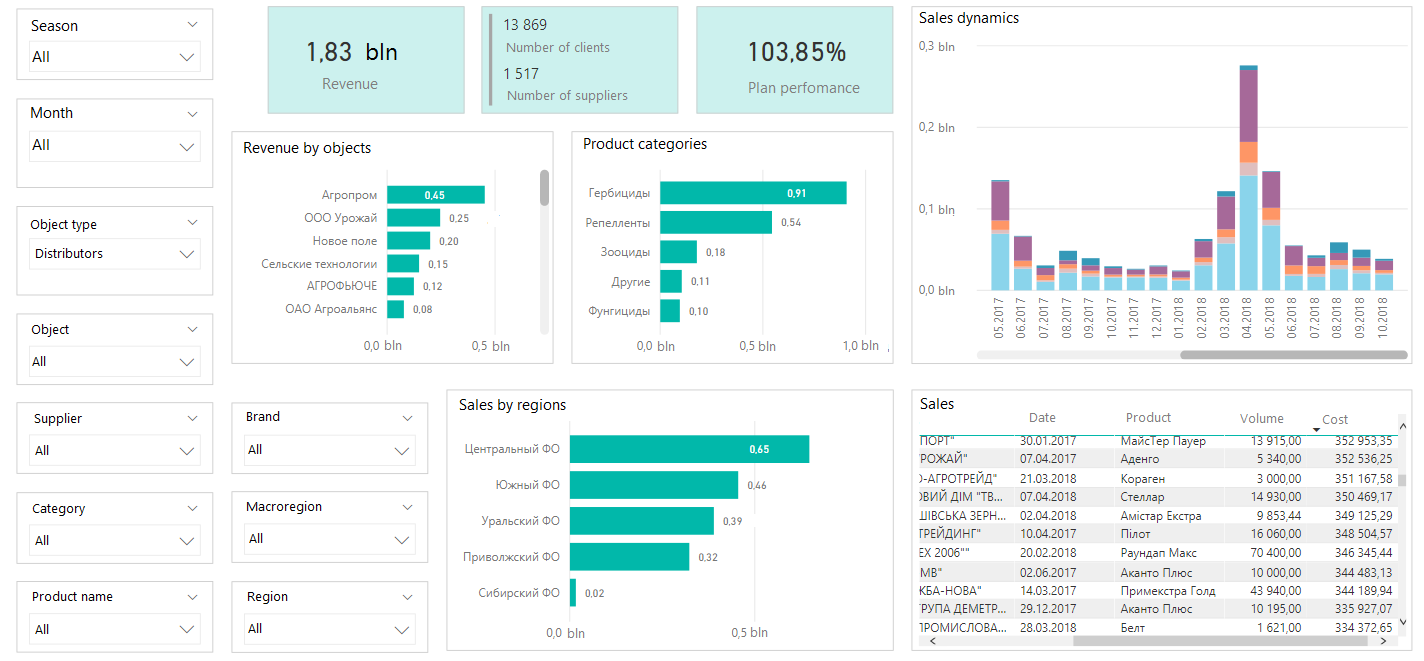Select the Сибирский ФО region bar
The height and width of the screenshot is (661, 1424).
(573, 593)
